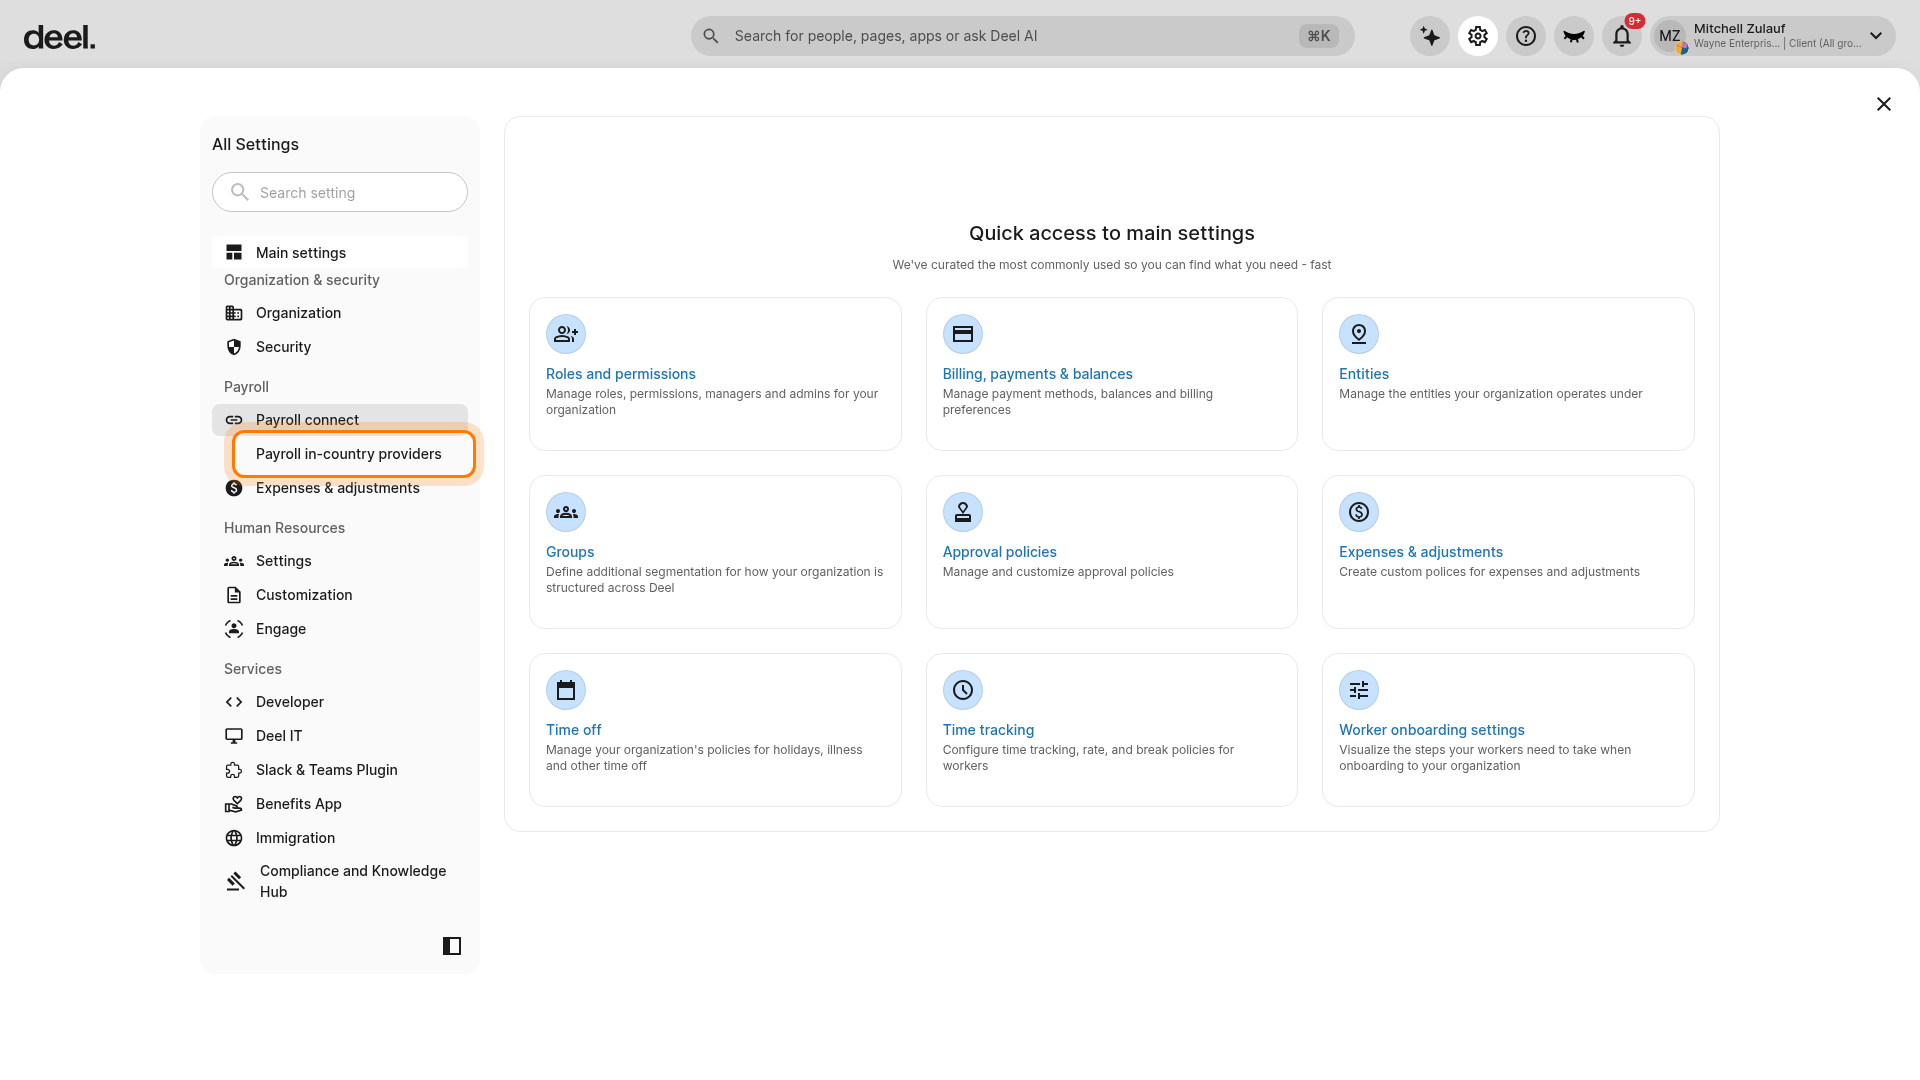Open Payroll in-country providers
1920x1080 pixels.
pos(354,454)
